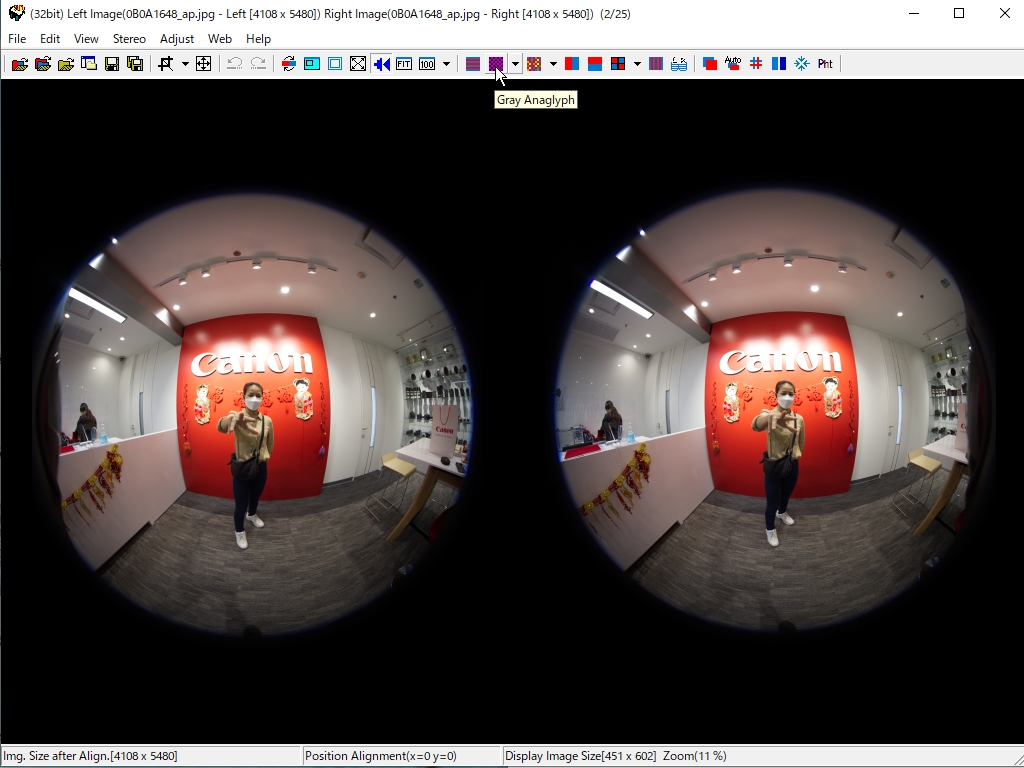Click the 'Display Image Size[451 x 602]' status text
The image size is (1024, 768).
point(581,756)
